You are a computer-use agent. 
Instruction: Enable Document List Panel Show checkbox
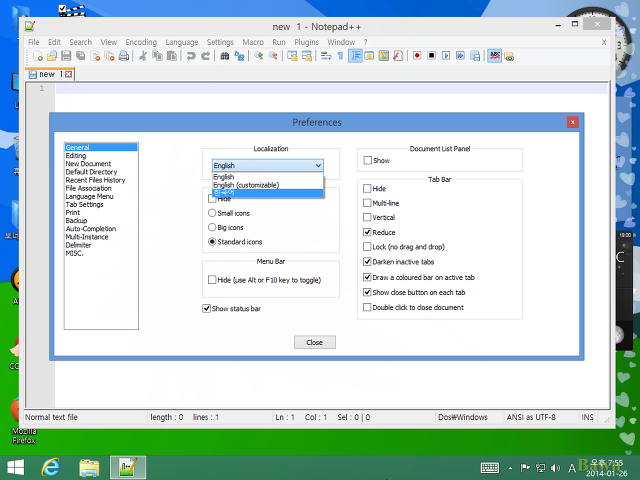click(x=368, y=160)
